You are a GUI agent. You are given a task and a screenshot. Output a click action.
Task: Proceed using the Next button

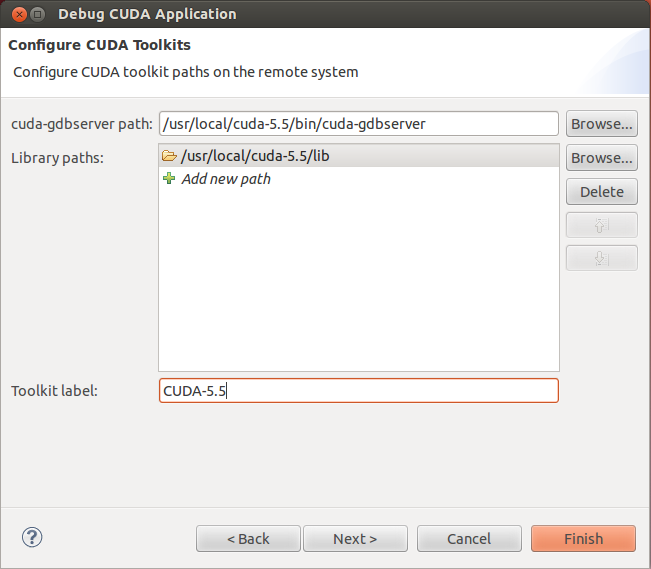point(355,539)
